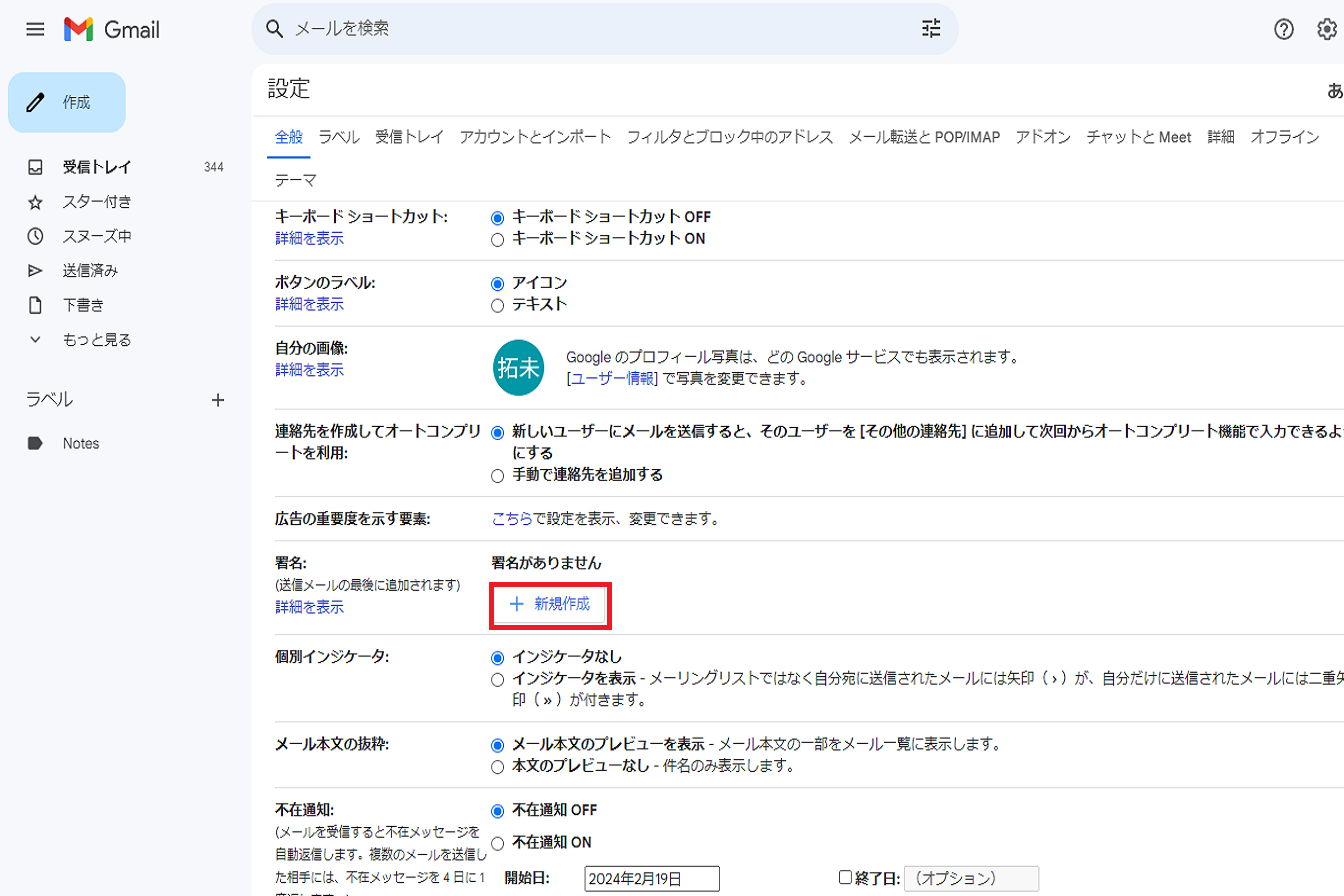Enable 不在通知 ON radio button
This screenshot has width=1344, height=896.
tap(497, 842)
